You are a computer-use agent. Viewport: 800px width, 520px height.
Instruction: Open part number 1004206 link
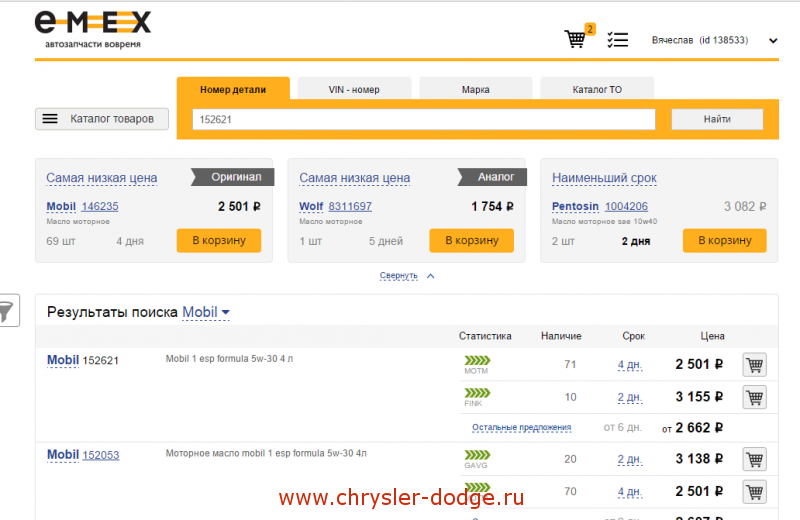[627, 207]
